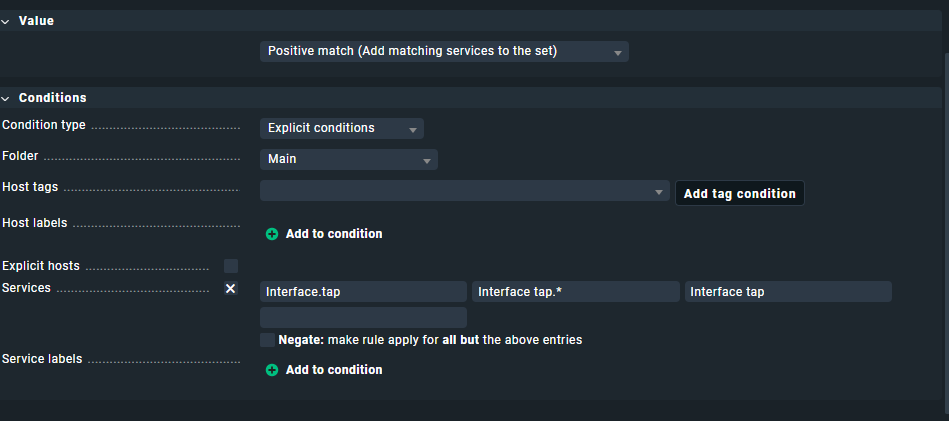Click the 'Interface tap.*' services field
This screenshot has width=949, height=421.
575,291
